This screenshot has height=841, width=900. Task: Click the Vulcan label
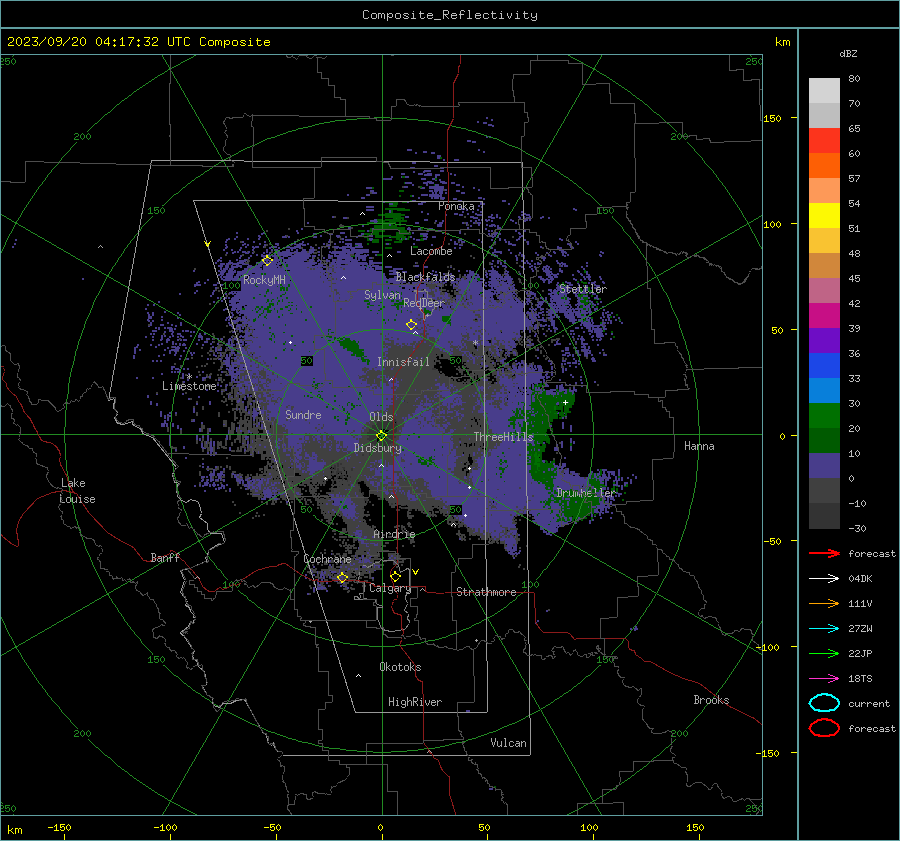(x=508, y=743)
